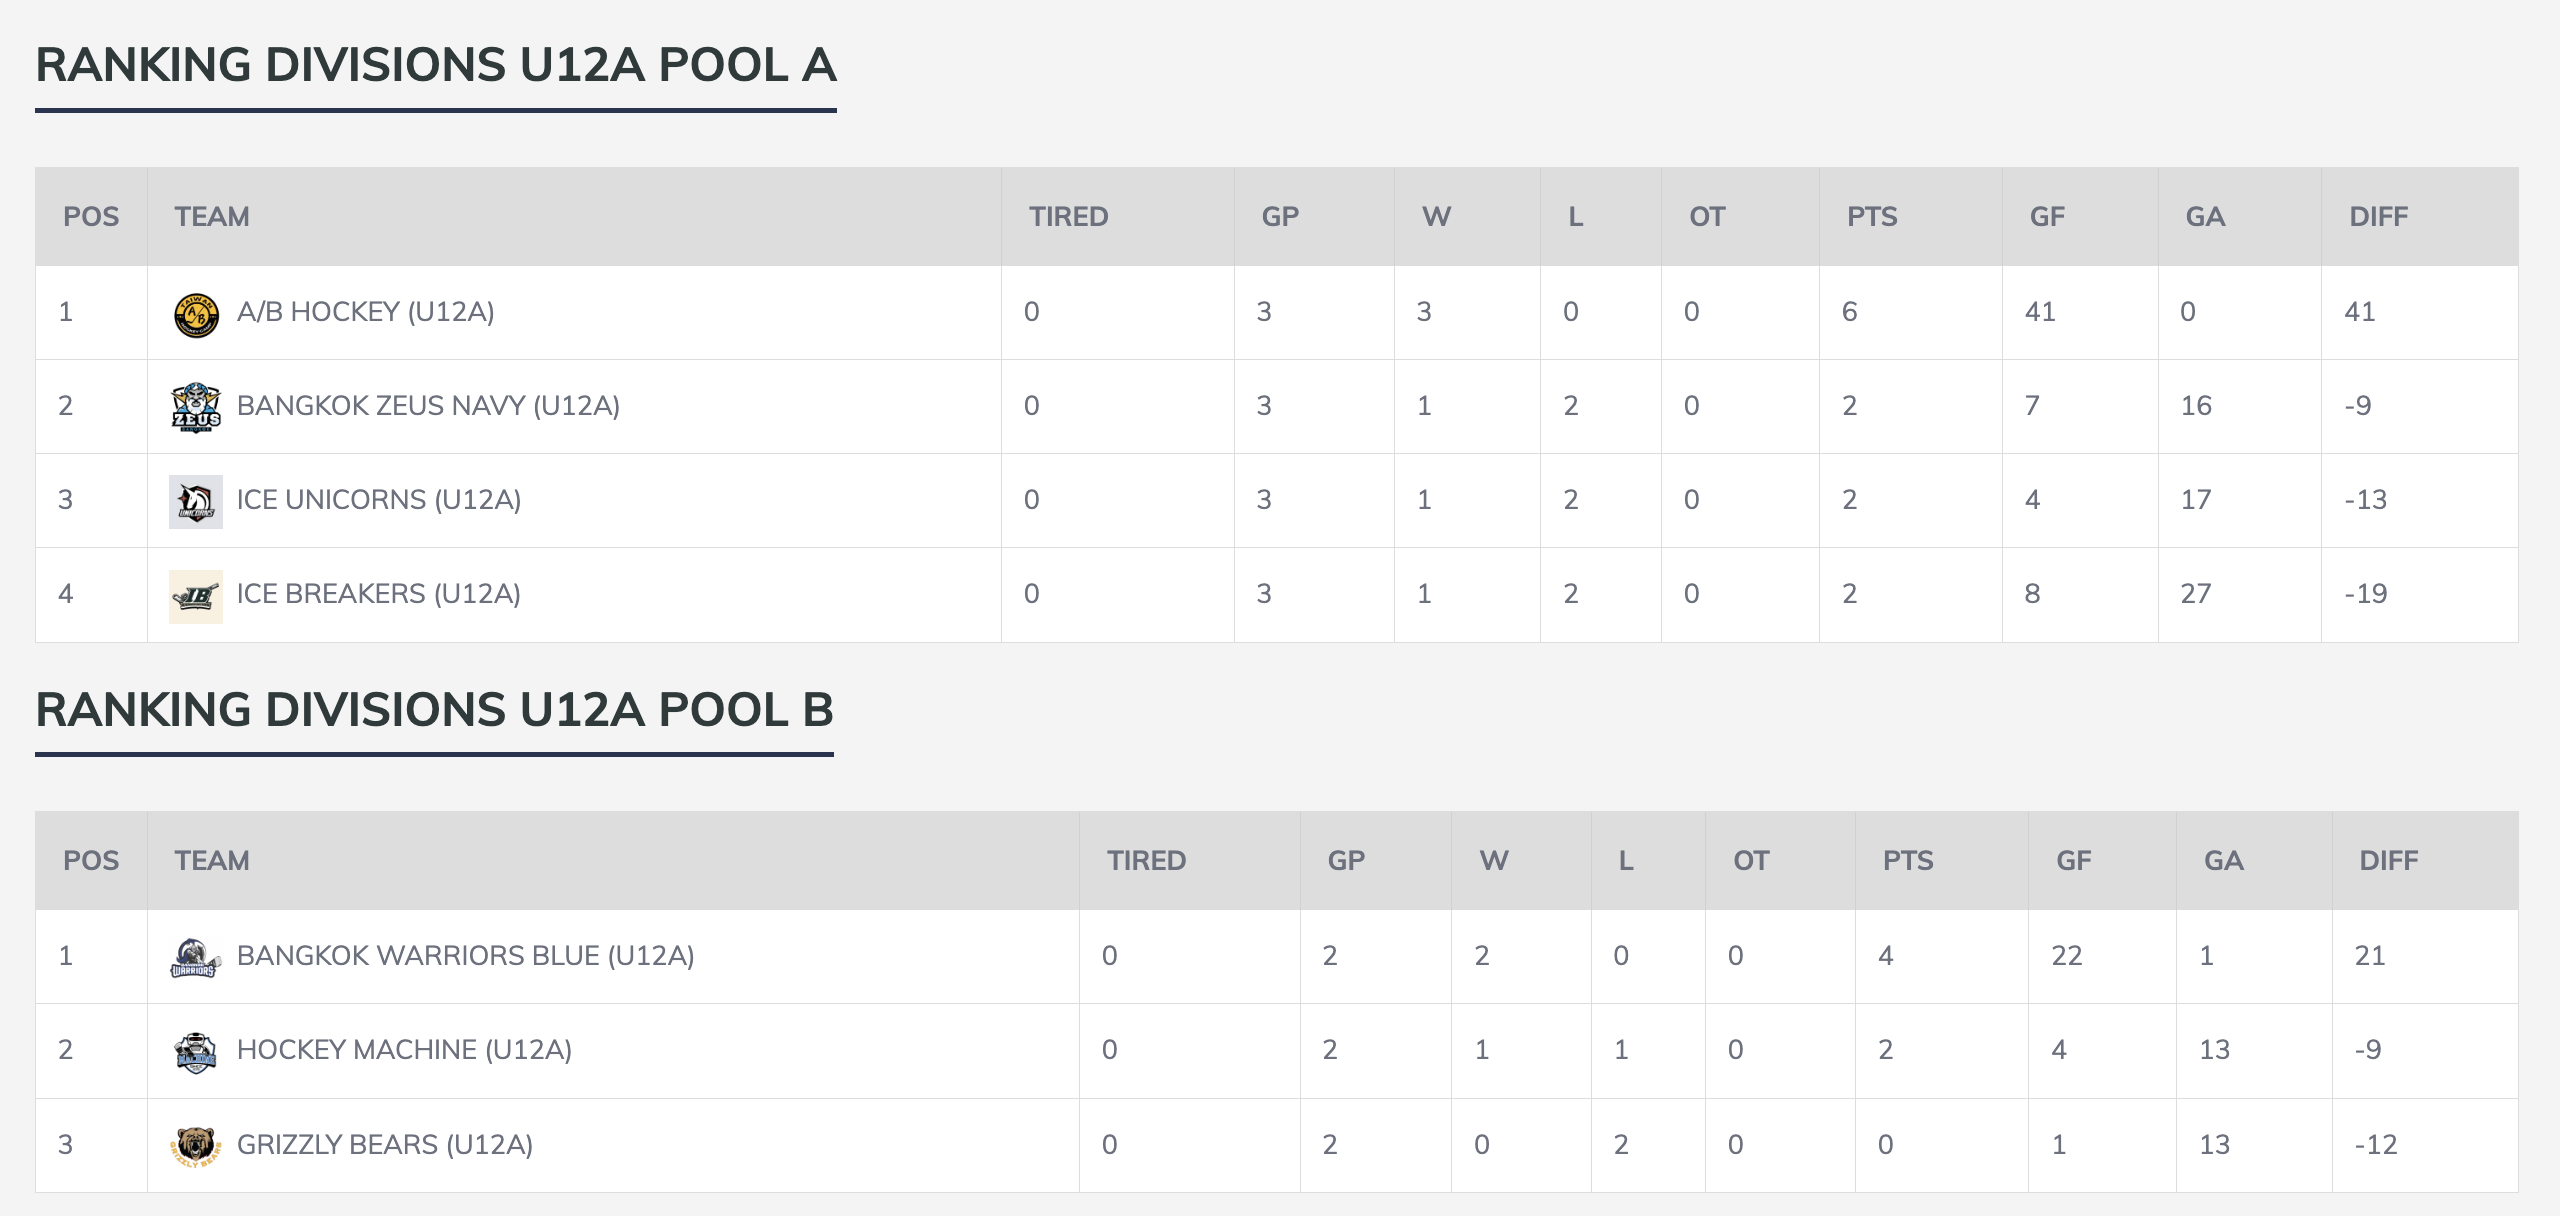The image size is (2560, 1216).
Task: Click the Ice Unicorns team logo
Action: click(x=196, y=501)
